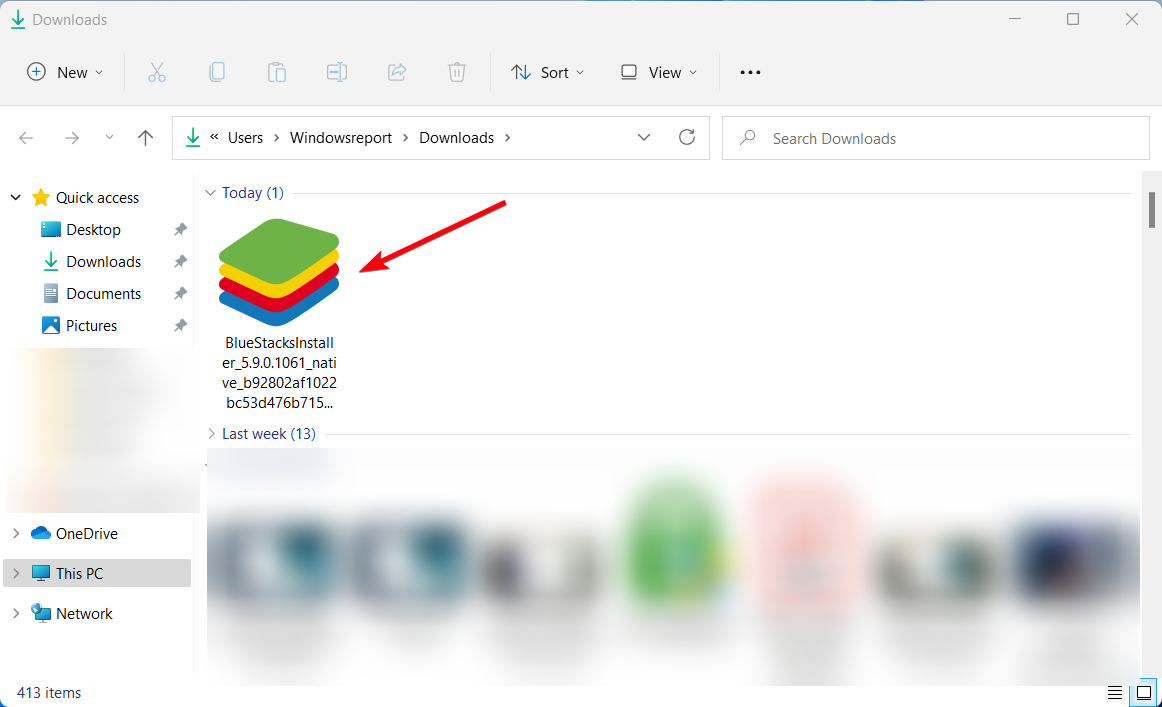Image resolution: width=1162 pixels, height=707 pixels.
Task: Click the pin icon beside Documents
Action: 180,293
